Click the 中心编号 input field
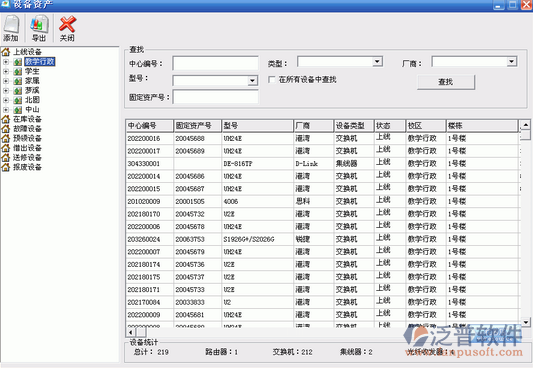Screen dimensions: 533x368 click(216, 63)
